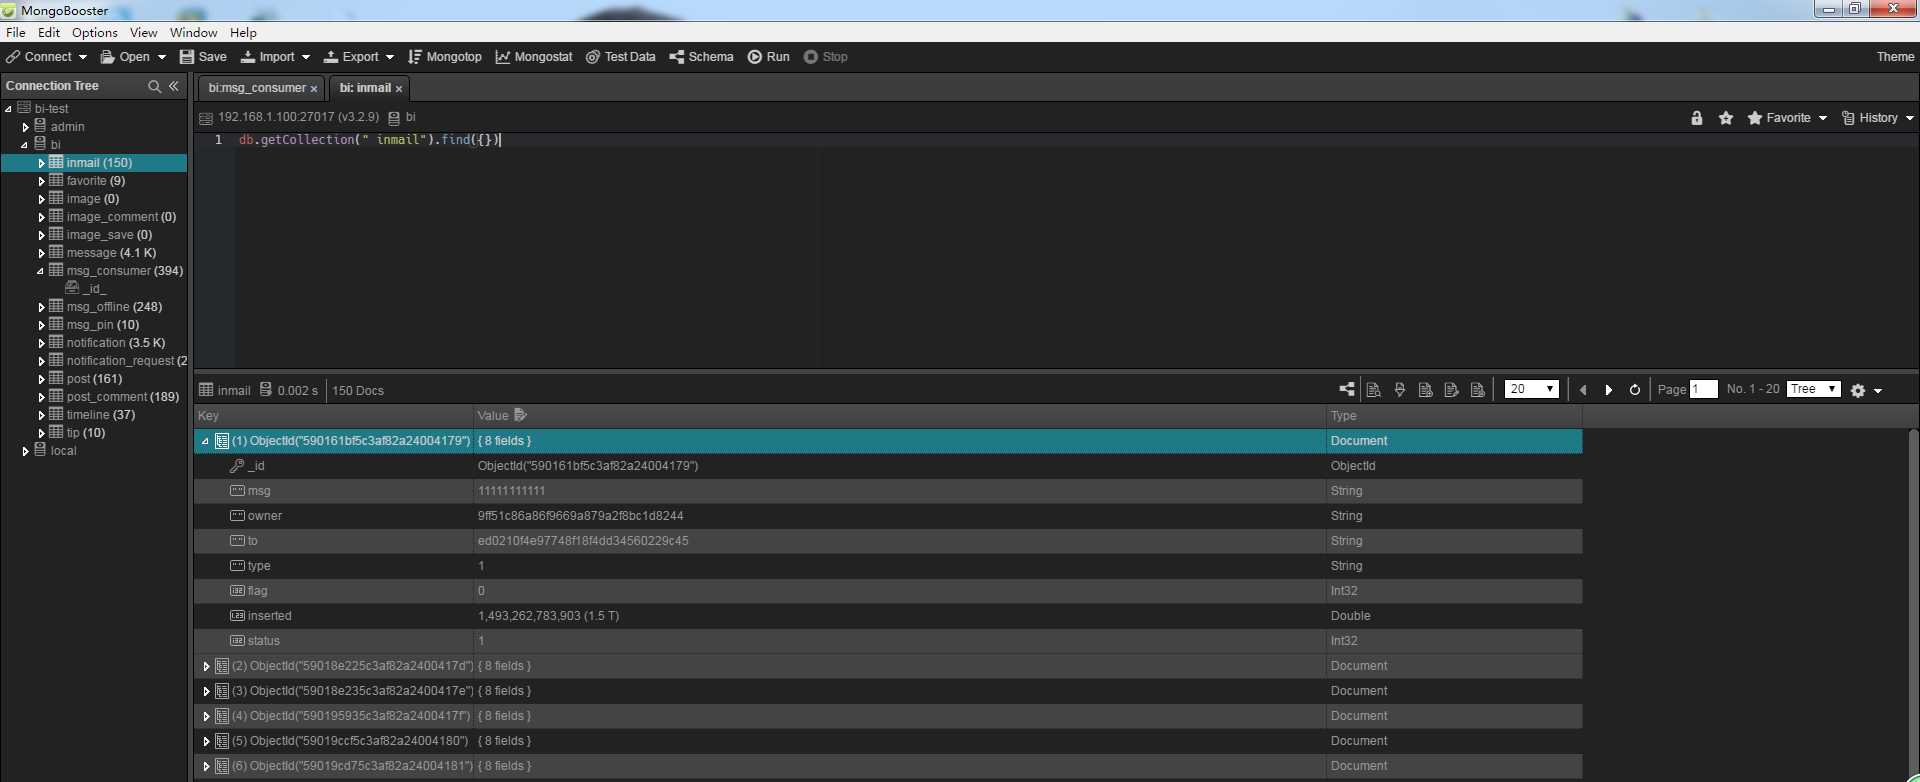Collapse document (1) in results

[206, 441]
